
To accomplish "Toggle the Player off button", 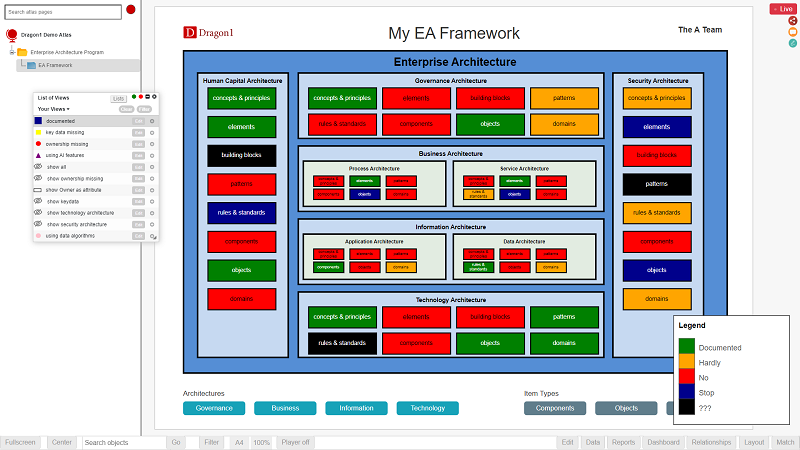I will [295, 442].
